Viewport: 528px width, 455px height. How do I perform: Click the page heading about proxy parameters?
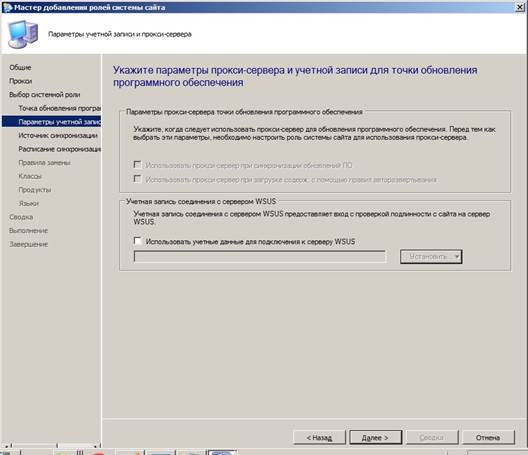(x=295, y=76)
